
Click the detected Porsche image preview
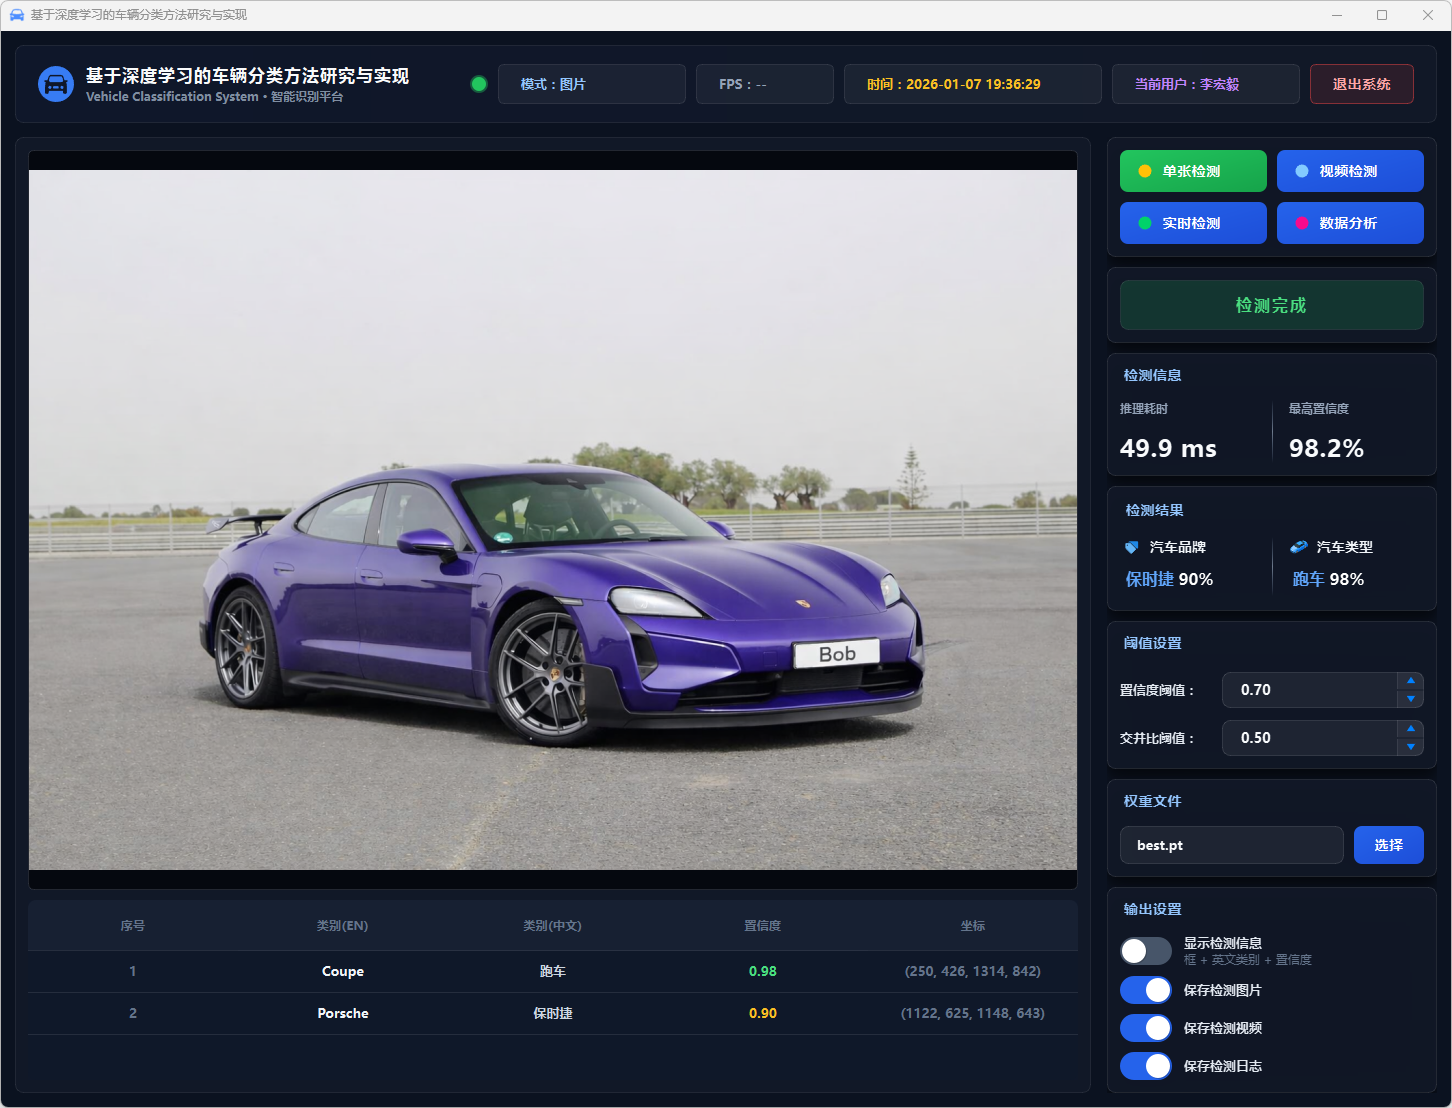[x=553, y=520]
